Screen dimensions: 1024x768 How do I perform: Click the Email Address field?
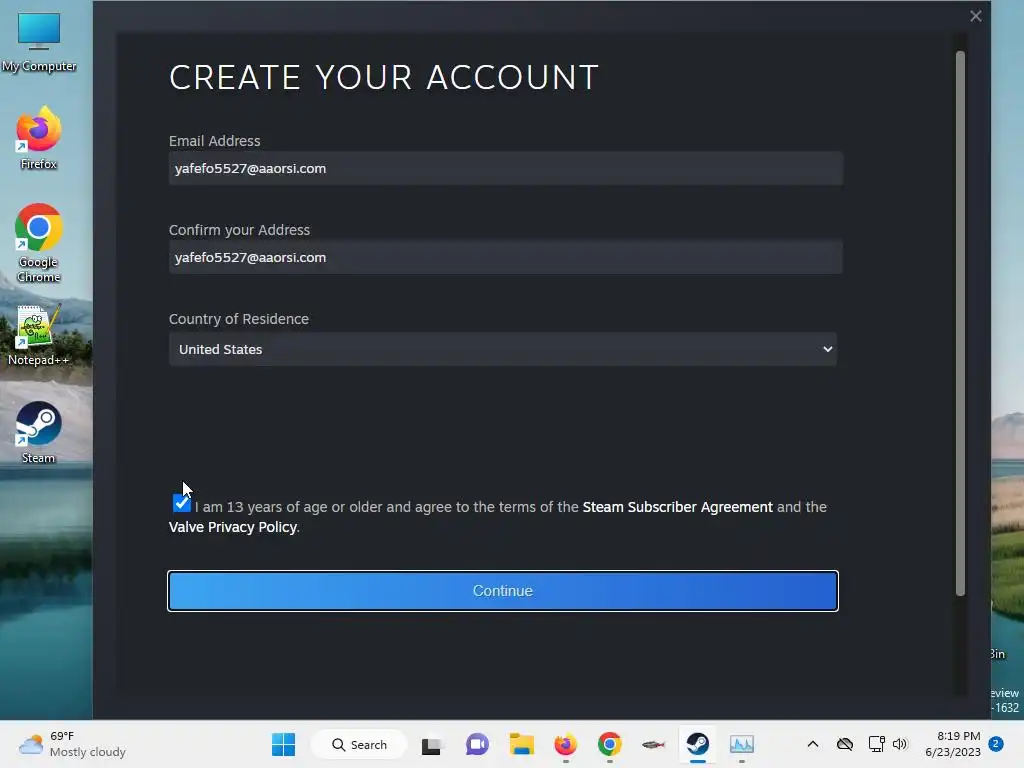pyautogui.click(x=505, y=168)
